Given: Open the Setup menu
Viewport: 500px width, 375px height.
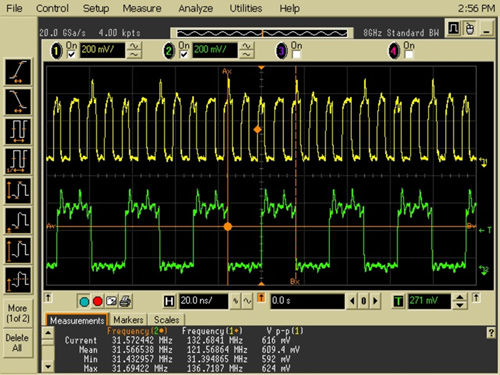Looking at the screenshot, I should [96, 8].
